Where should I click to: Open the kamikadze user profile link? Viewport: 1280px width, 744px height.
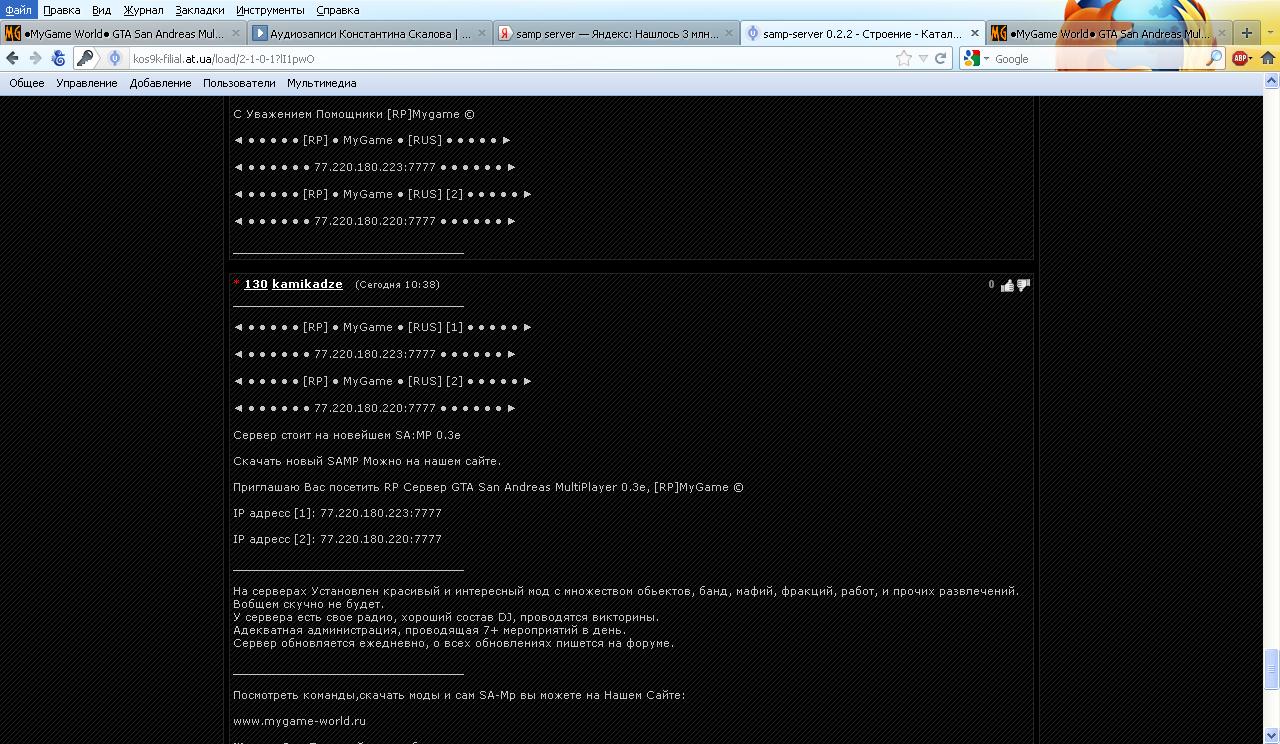307,284
